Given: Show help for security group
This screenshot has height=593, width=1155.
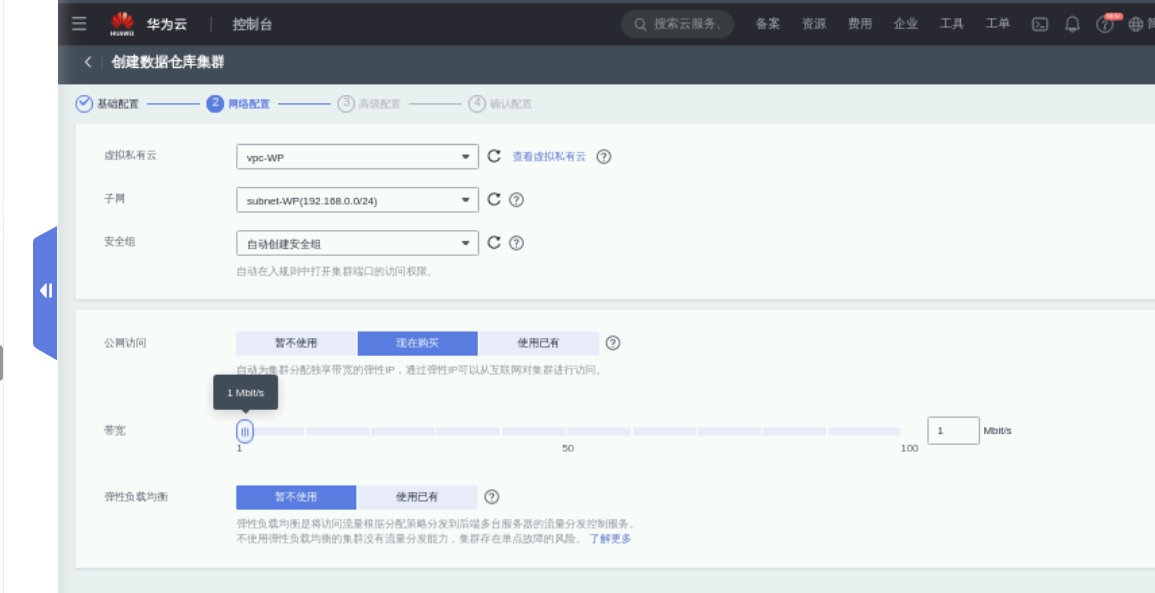Looking at the screenshot, I should tap(516, 242).
